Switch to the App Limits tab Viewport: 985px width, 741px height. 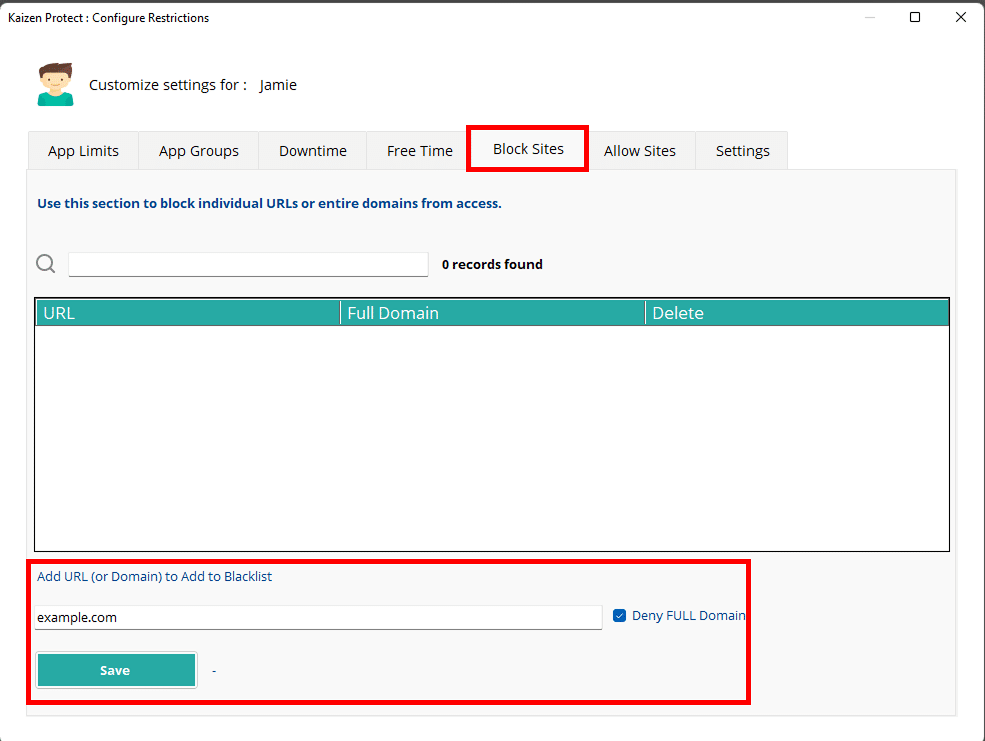click(x=83, y=151)
